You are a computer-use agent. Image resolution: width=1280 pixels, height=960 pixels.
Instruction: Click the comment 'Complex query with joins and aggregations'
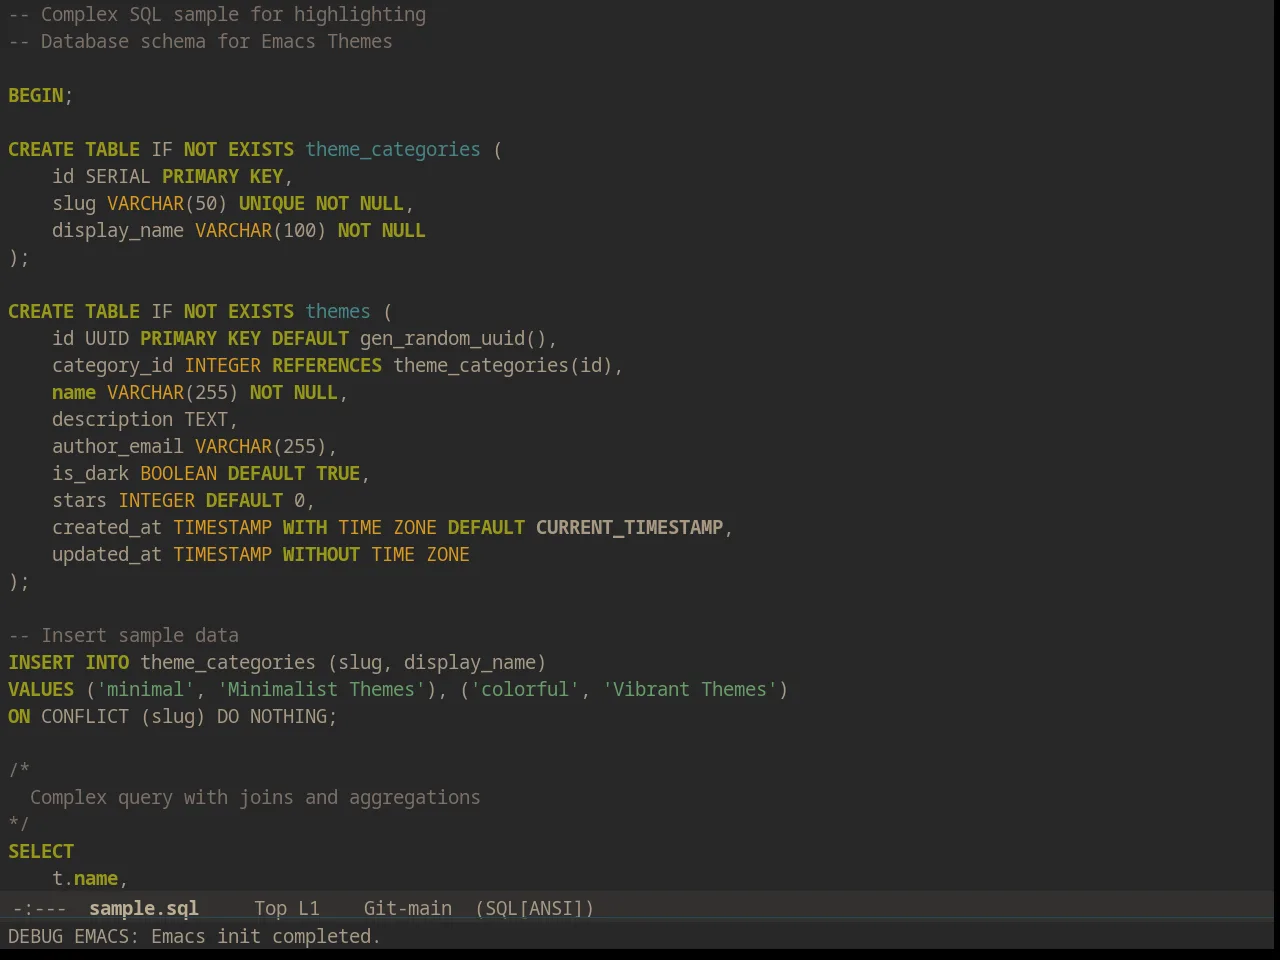click(x=255, y=797)
